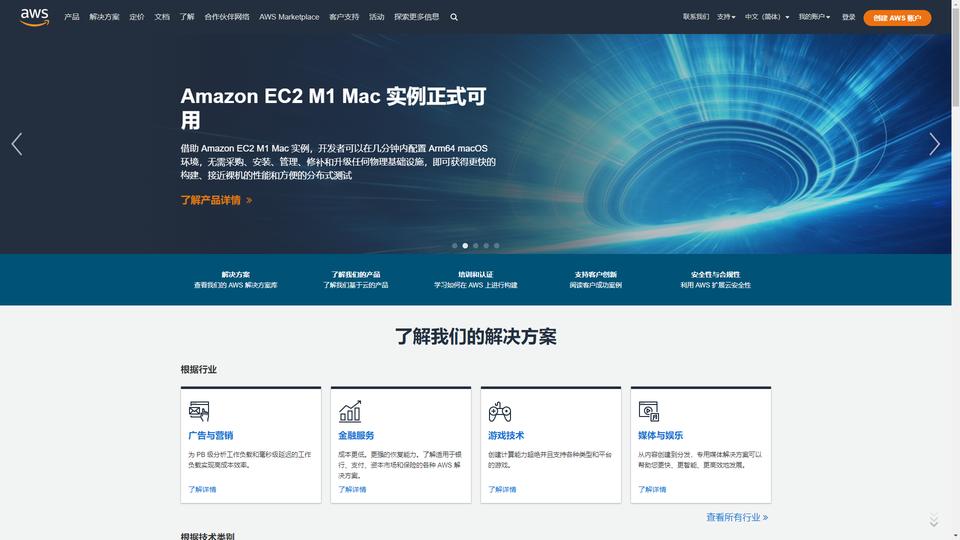
Task: Click the 广告与营销 heading link
Action: point(211,435)
